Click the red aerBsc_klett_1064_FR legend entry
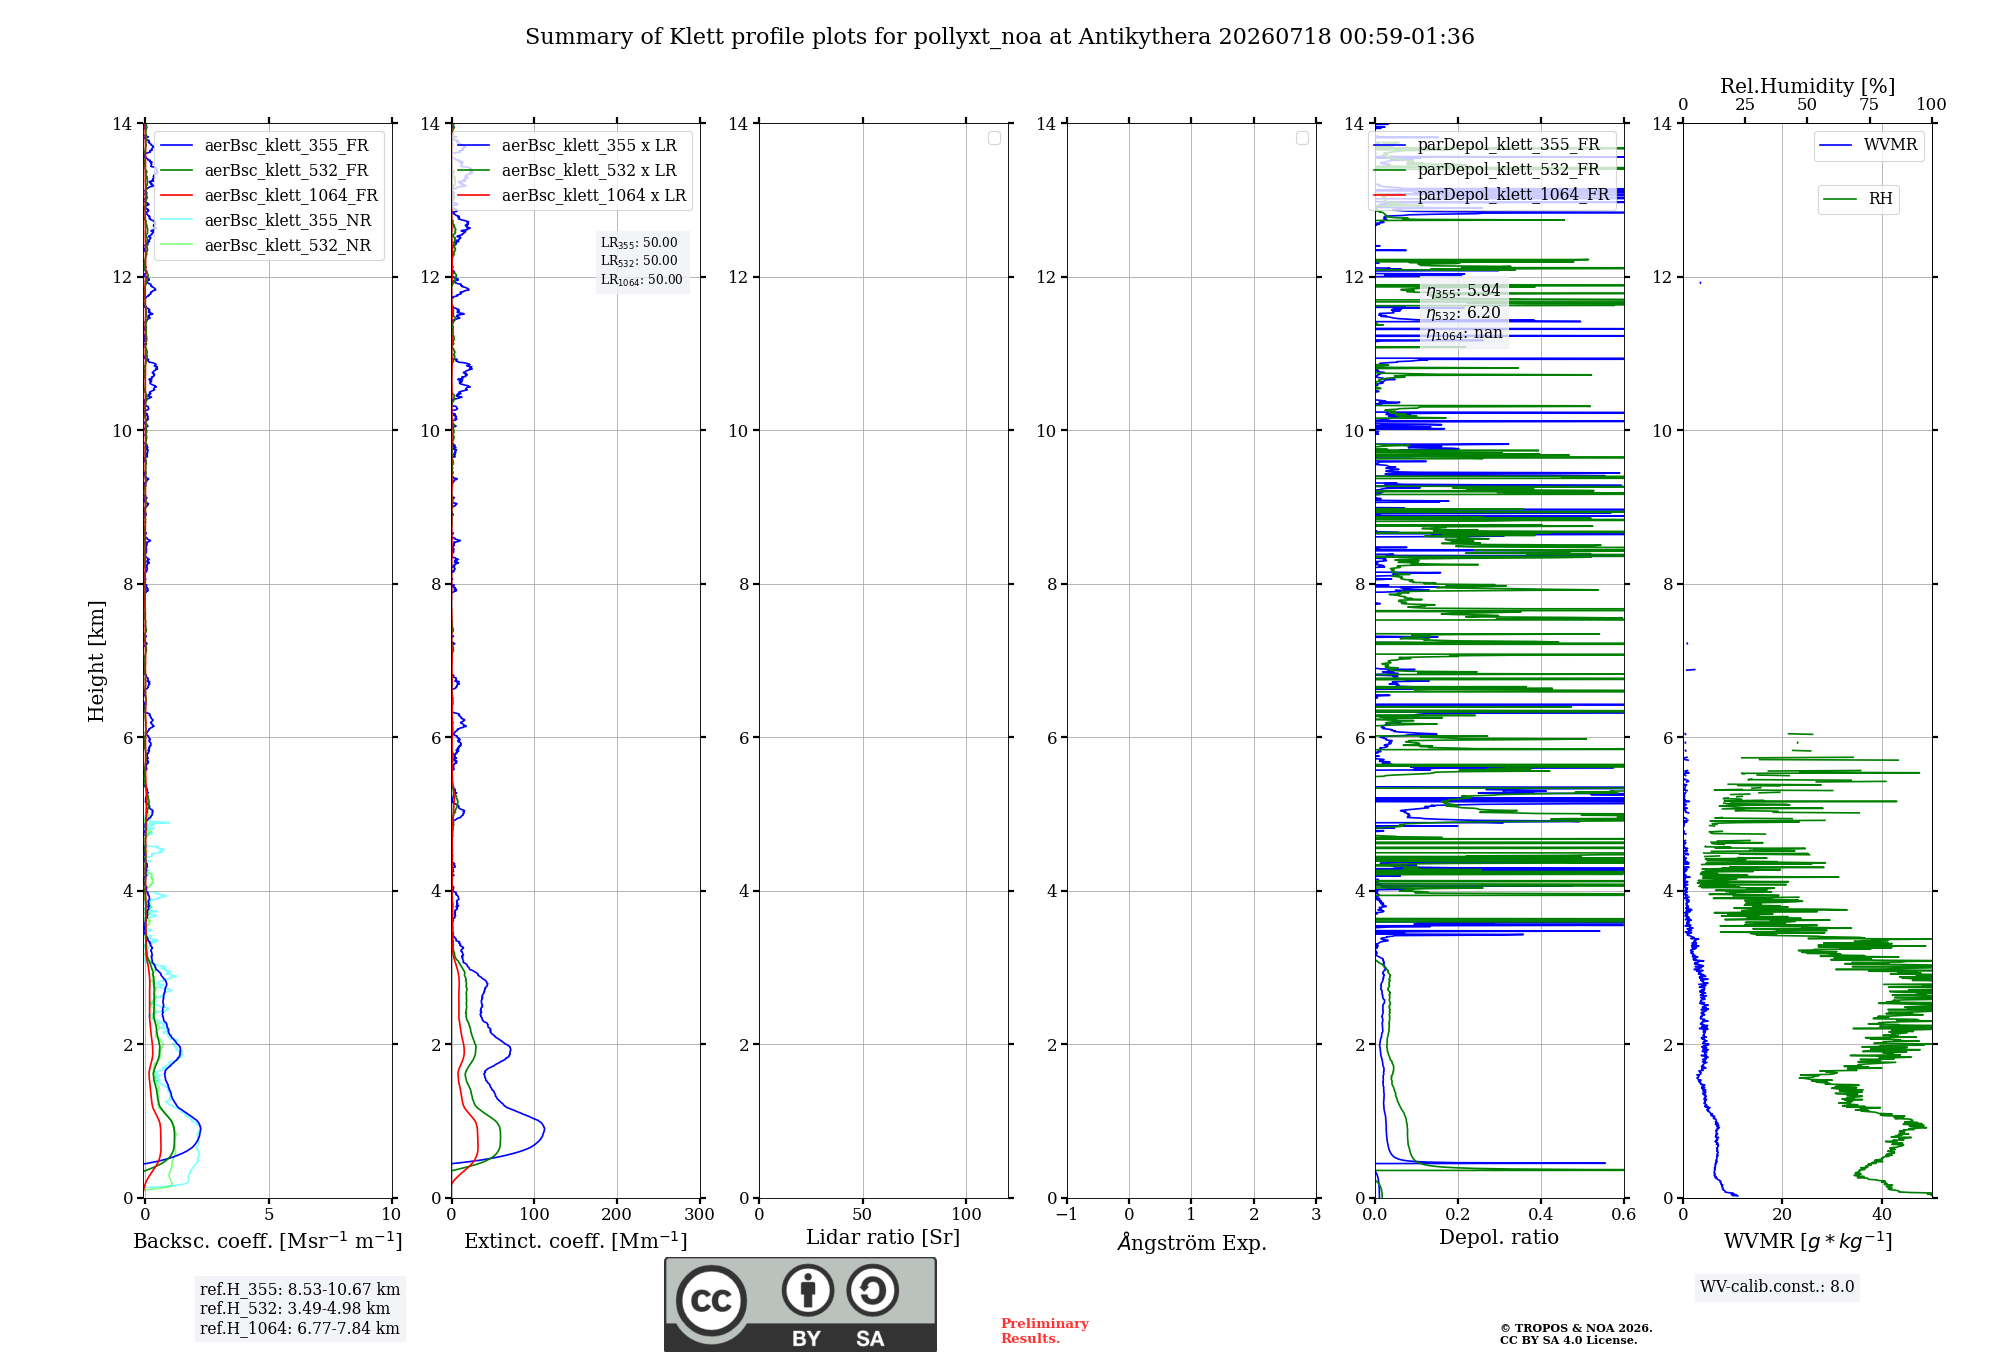This screenshot has height=1360, width=2000. (x=268, y=196)
